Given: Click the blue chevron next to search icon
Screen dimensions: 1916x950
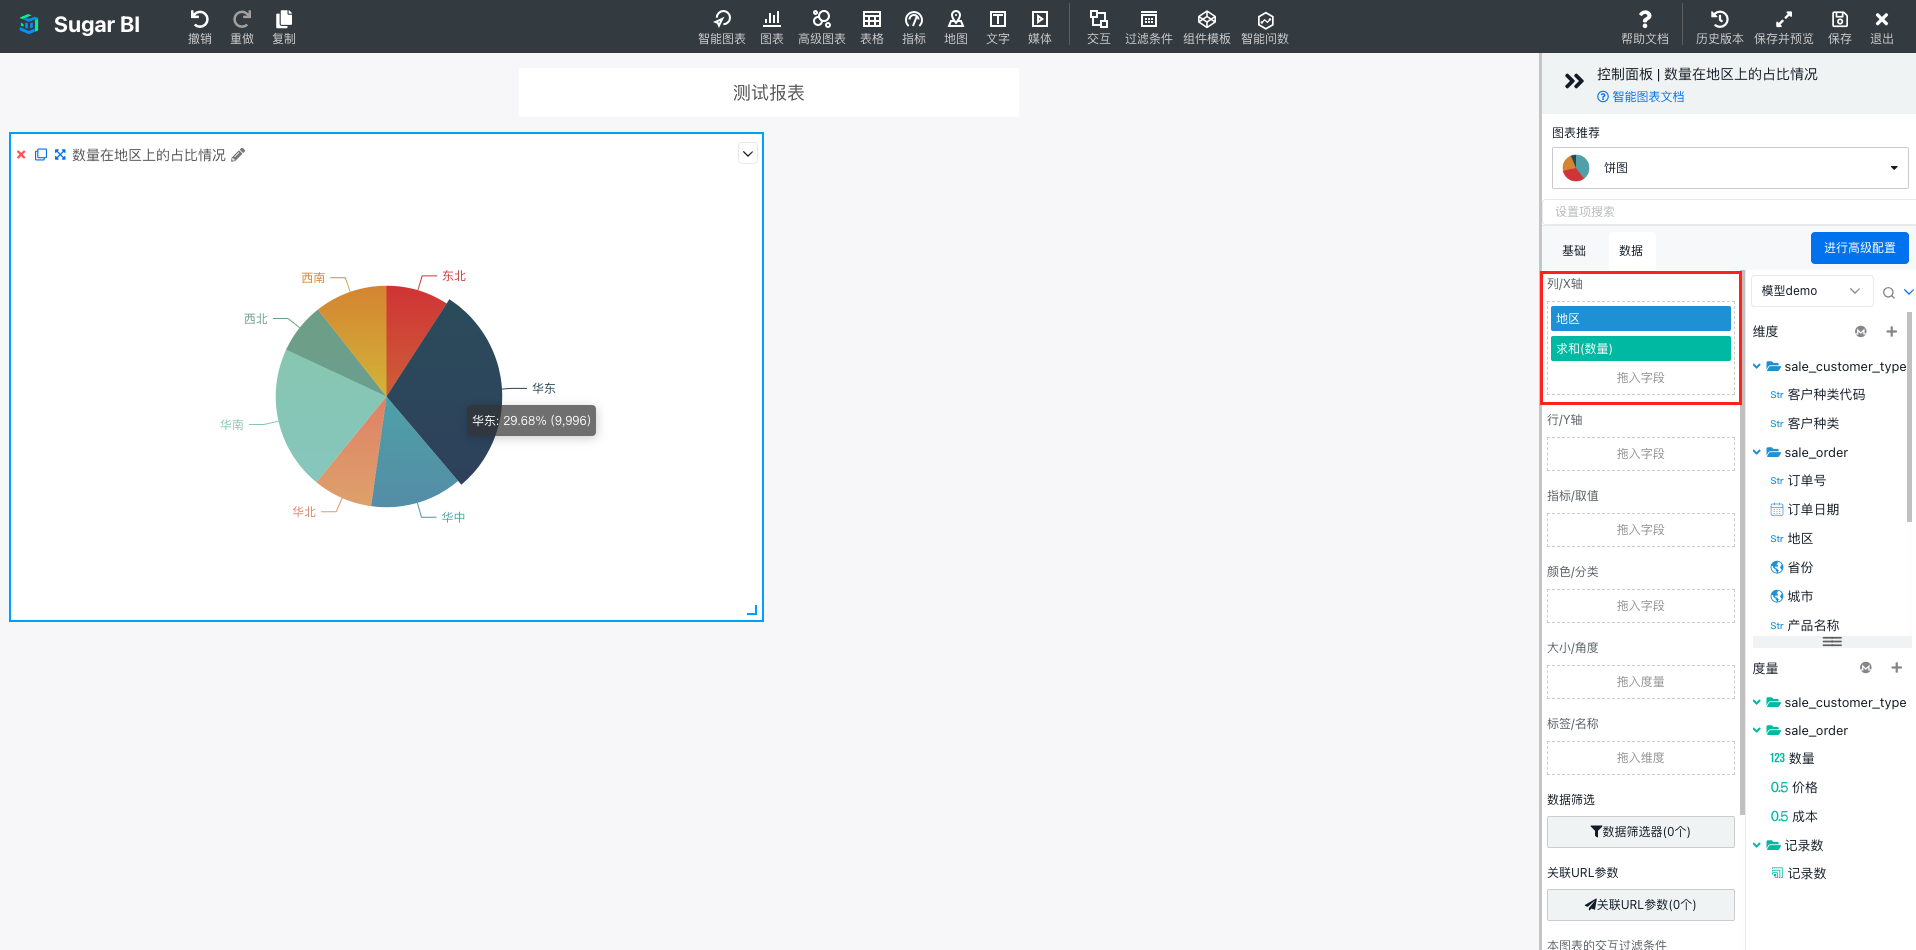Looking at the screenshot, I should [1909, 292].
